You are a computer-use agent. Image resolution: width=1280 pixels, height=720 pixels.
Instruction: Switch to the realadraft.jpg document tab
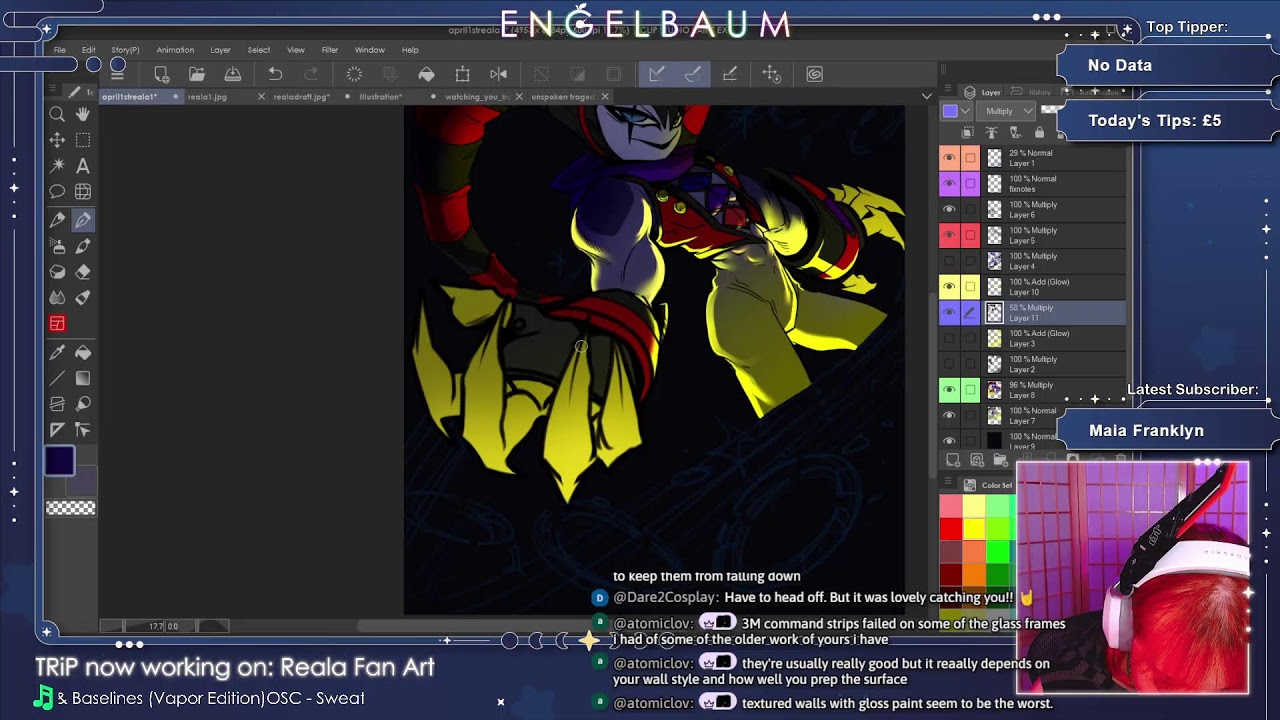click(x=301, y=97)
